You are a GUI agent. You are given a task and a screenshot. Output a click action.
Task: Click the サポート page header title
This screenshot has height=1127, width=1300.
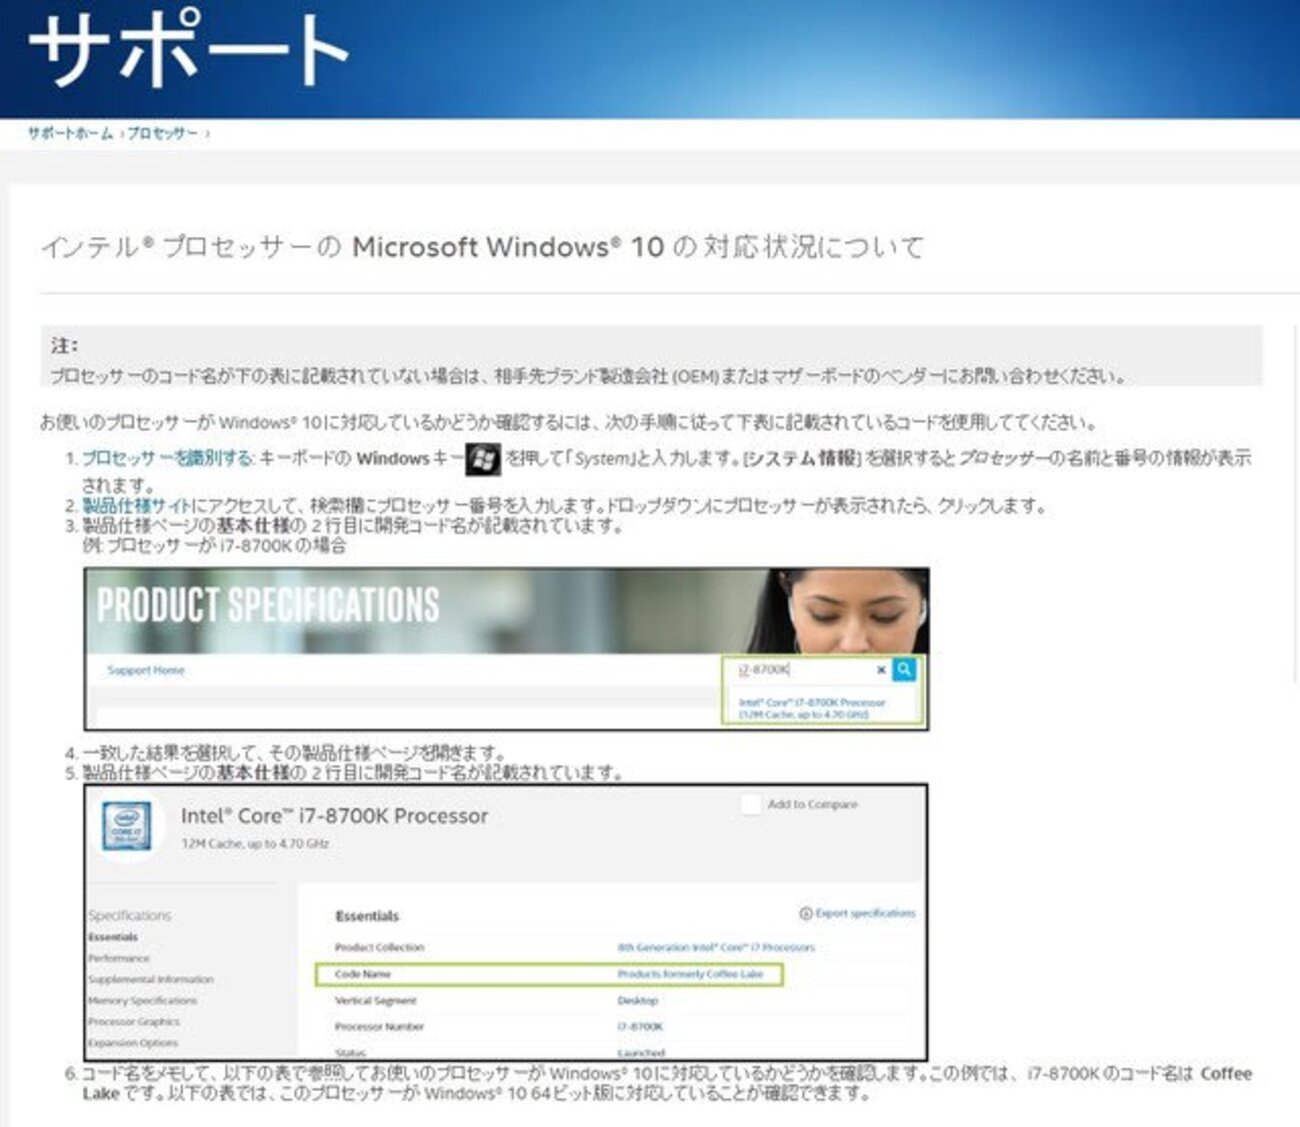188,50
